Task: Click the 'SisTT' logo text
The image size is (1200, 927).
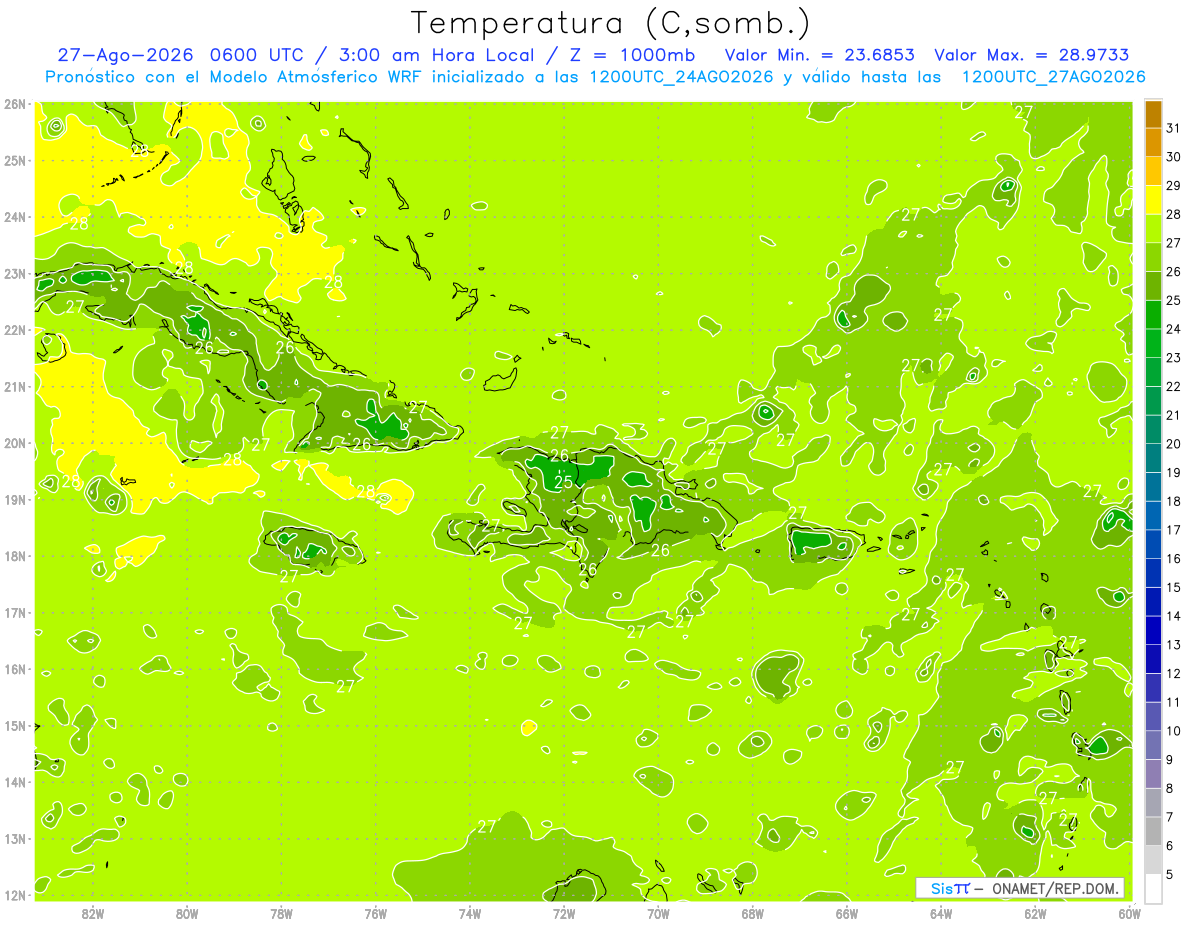Action: coord(949,888)
